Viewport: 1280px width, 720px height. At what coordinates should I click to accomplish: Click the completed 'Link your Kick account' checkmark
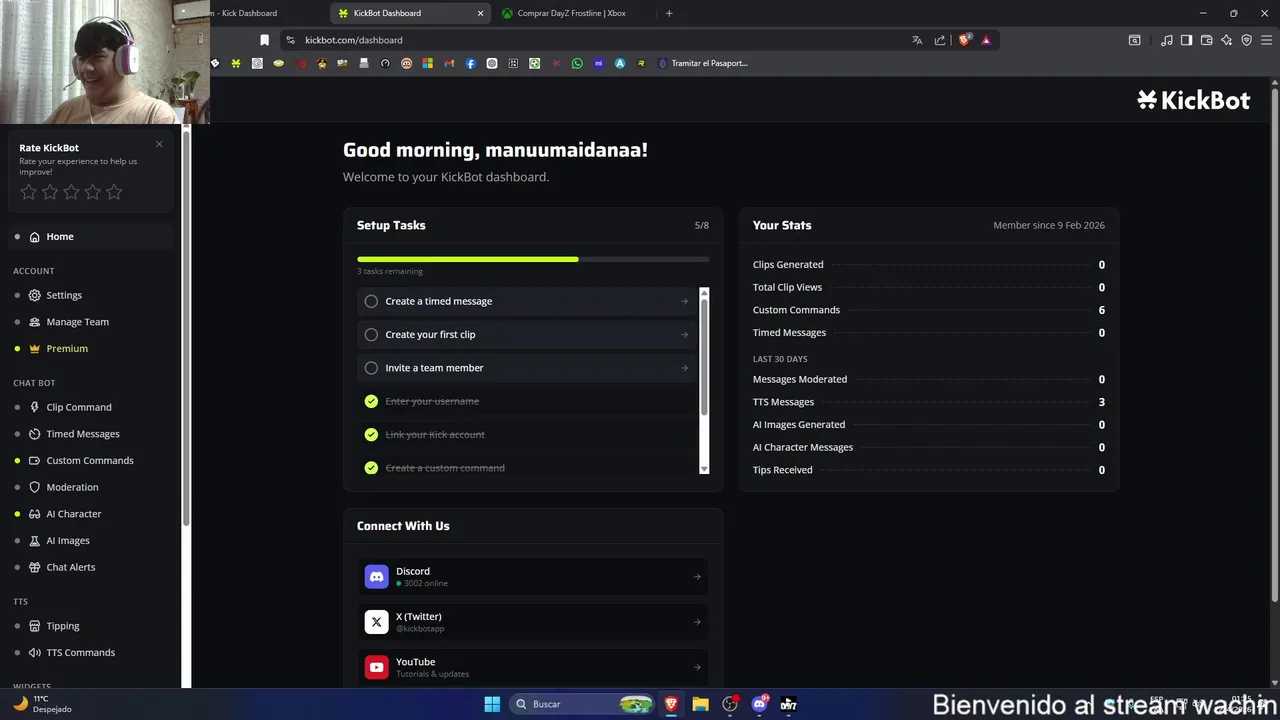(371, 434)
